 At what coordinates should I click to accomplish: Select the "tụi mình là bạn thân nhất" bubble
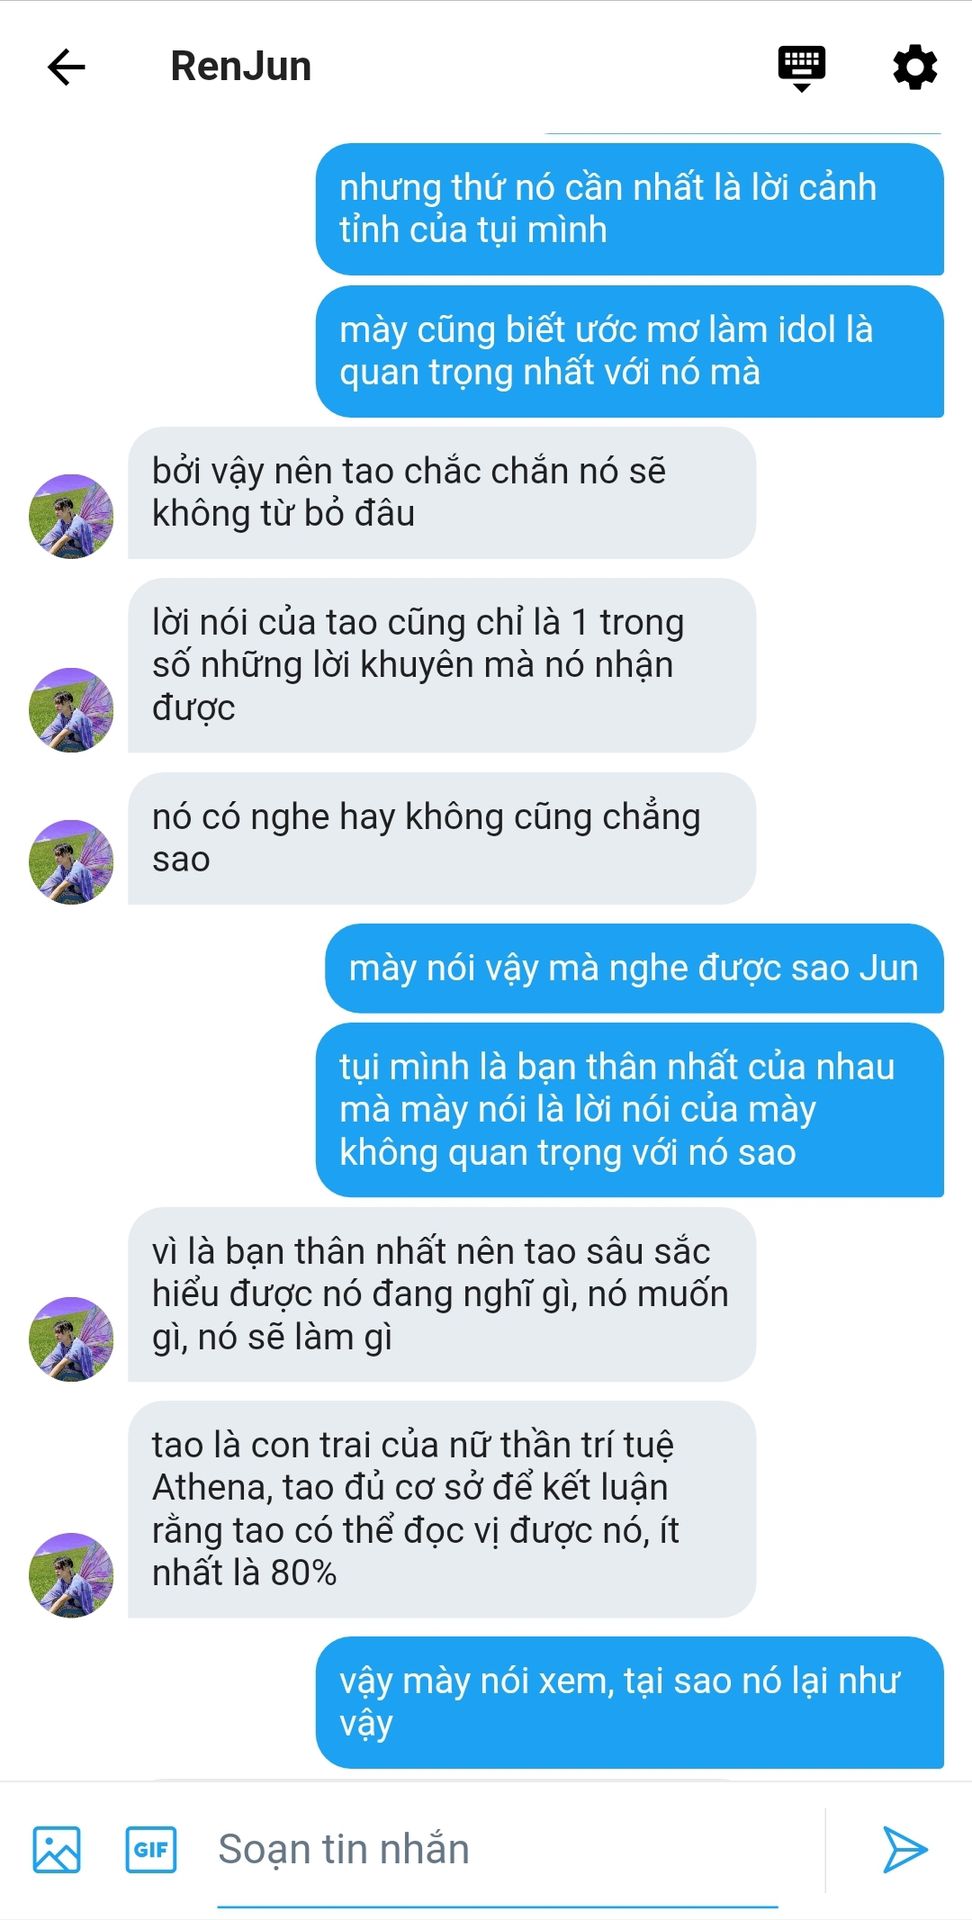(x=630, y=1110)
